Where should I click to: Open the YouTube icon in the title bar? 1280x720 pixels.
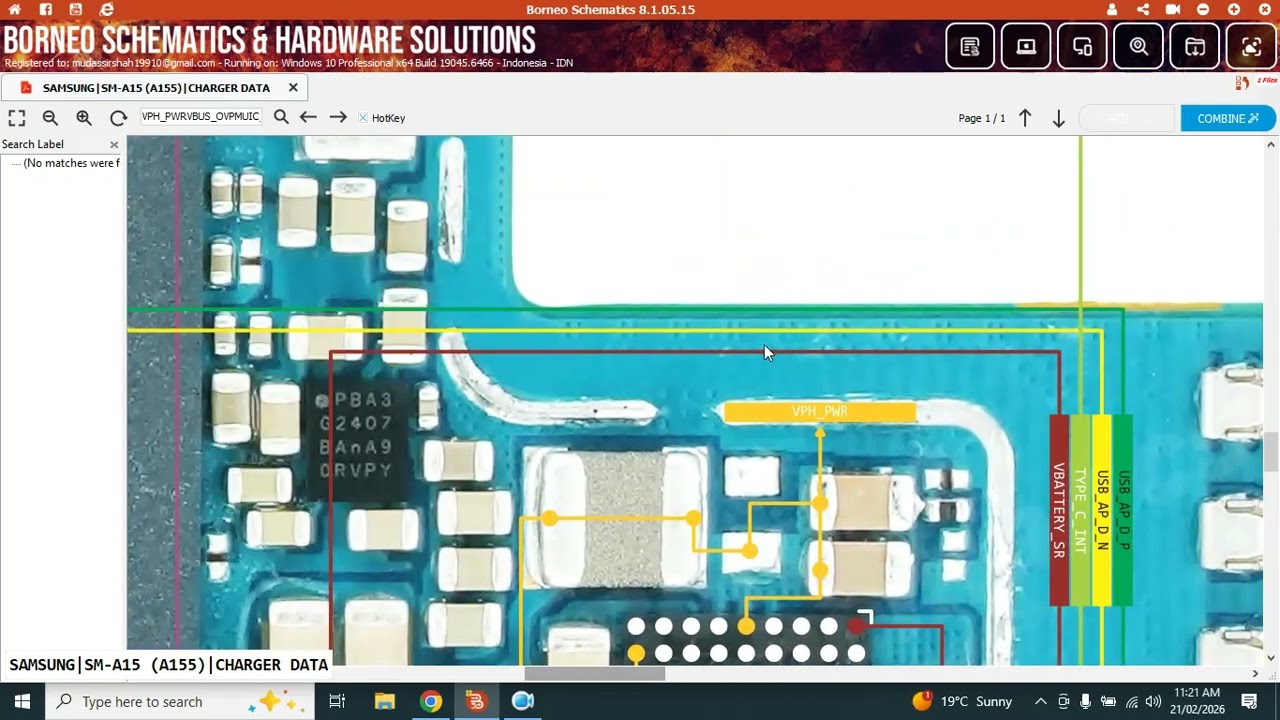(76, 9)
